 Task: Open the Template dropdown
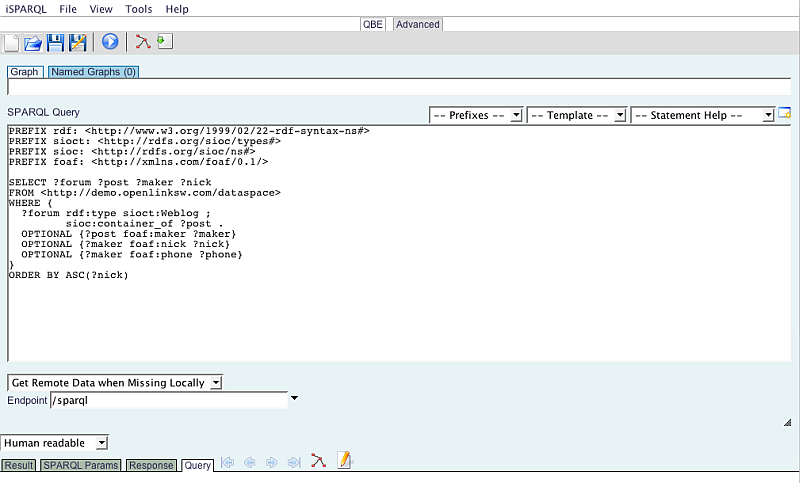click(577, 115)
